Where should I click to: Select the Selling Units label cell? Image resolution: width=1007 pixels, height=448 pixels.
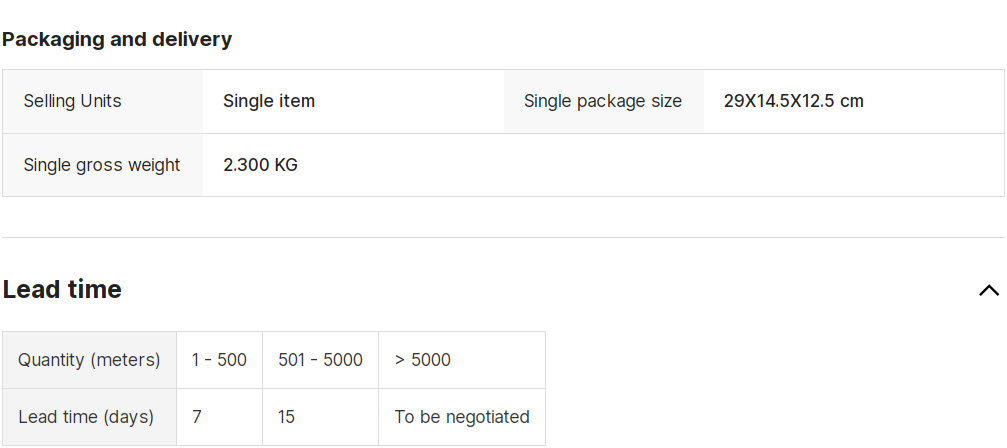click(x=103, y=101)
